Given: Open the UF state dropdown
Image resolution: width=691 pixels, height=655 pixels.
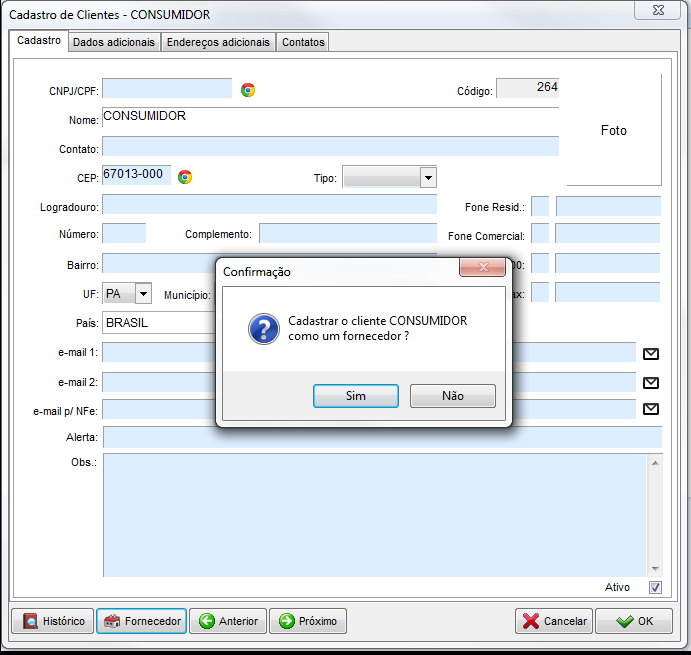Looking at the screenshot, I should (x=143, y=293).
